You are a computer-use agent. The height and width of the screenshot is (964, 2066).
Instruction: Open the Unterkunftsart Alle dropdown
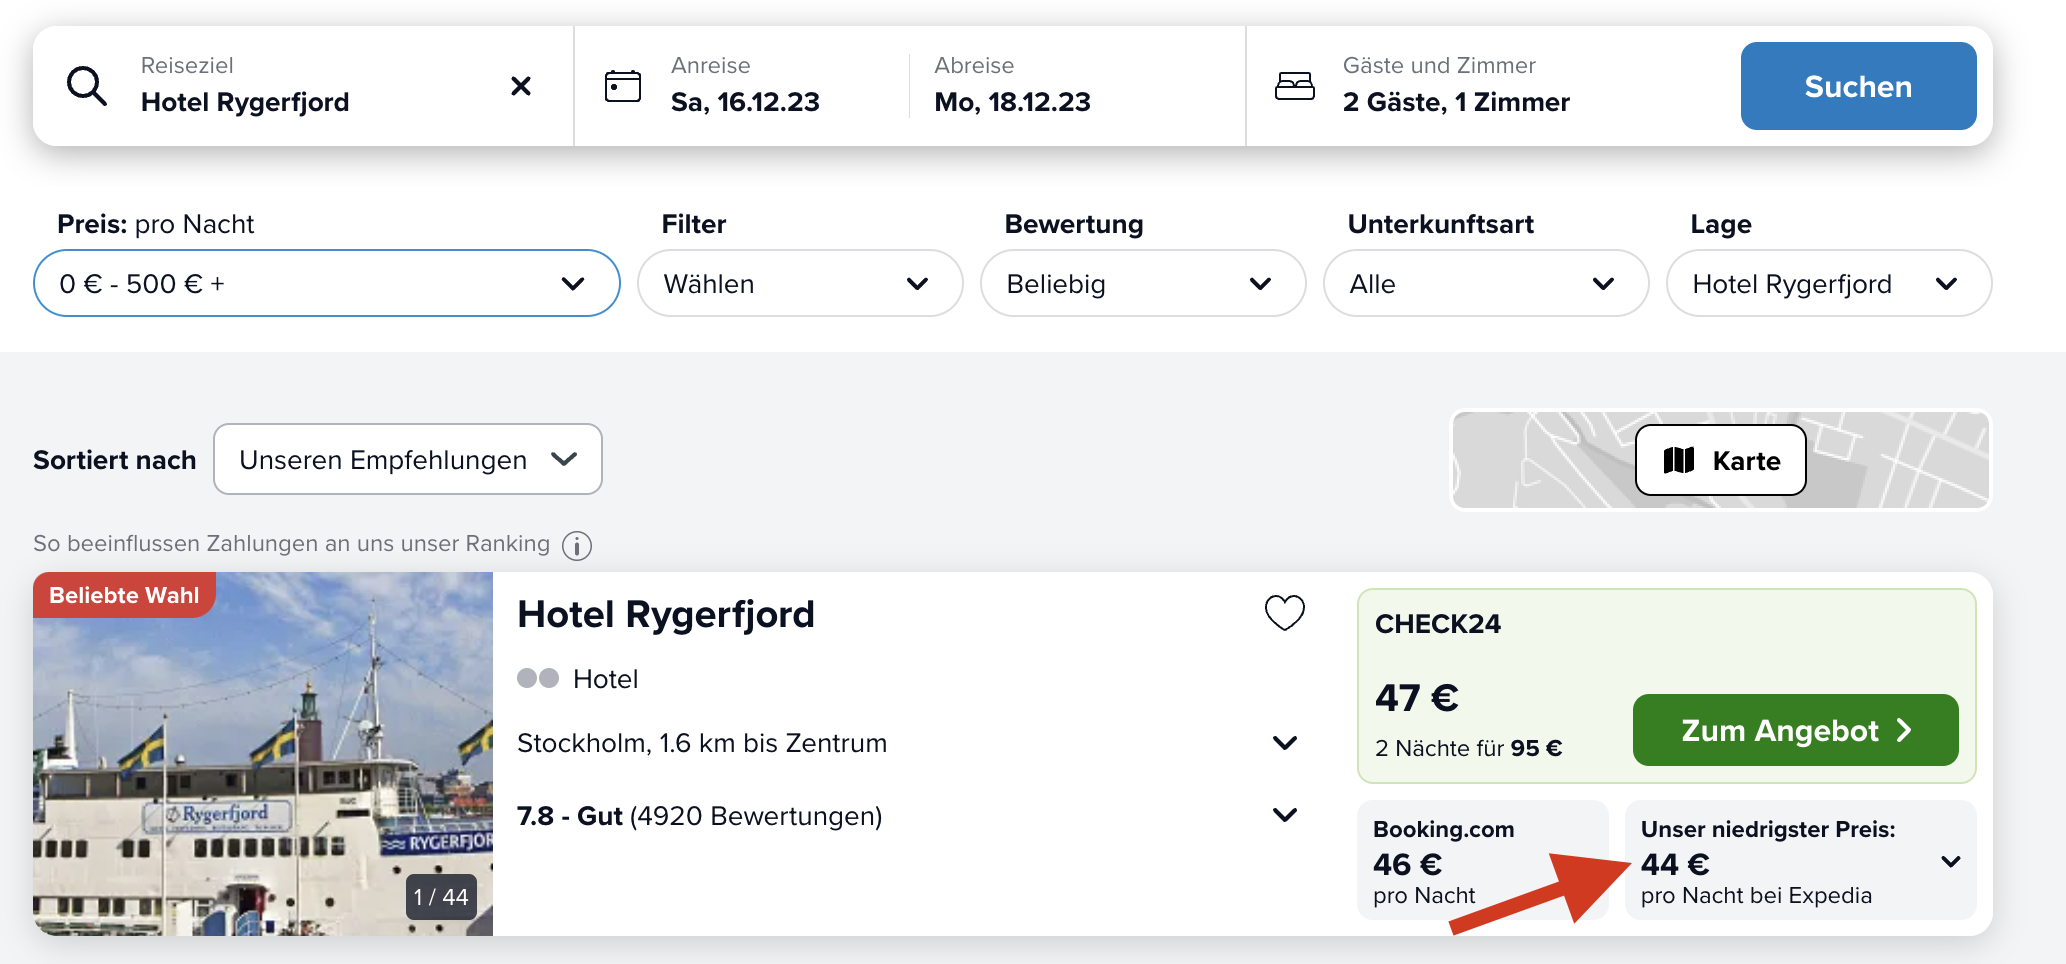(x=1486, y=283)
